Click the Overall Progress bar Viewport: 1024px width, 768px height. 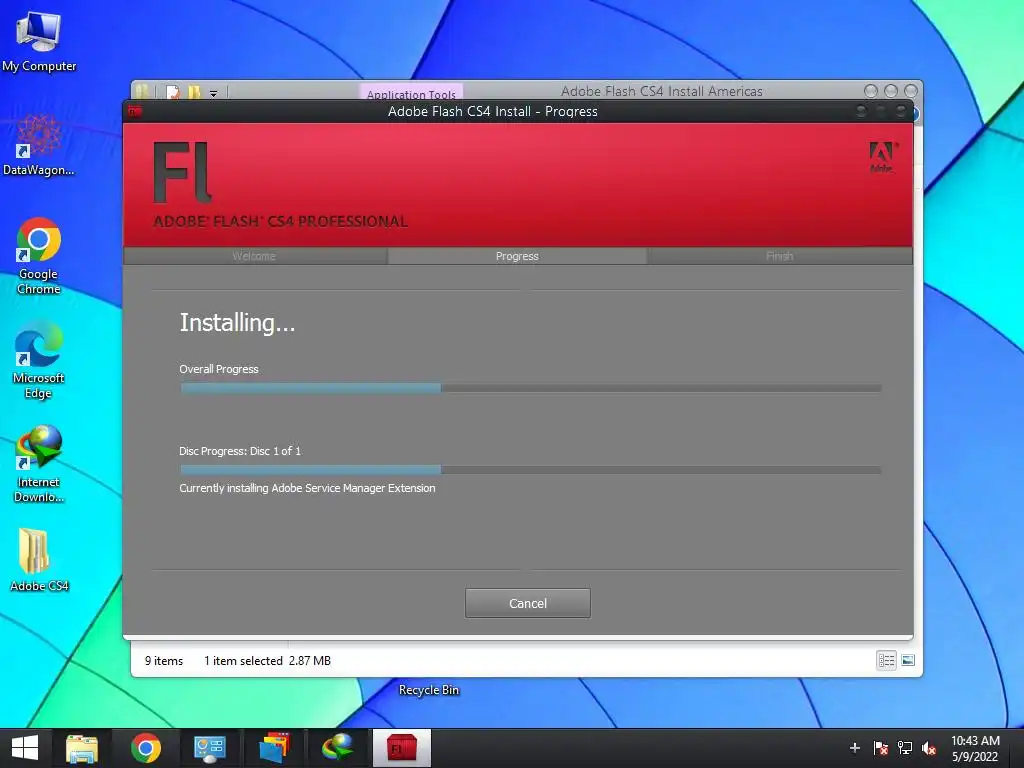coord(530,388)
